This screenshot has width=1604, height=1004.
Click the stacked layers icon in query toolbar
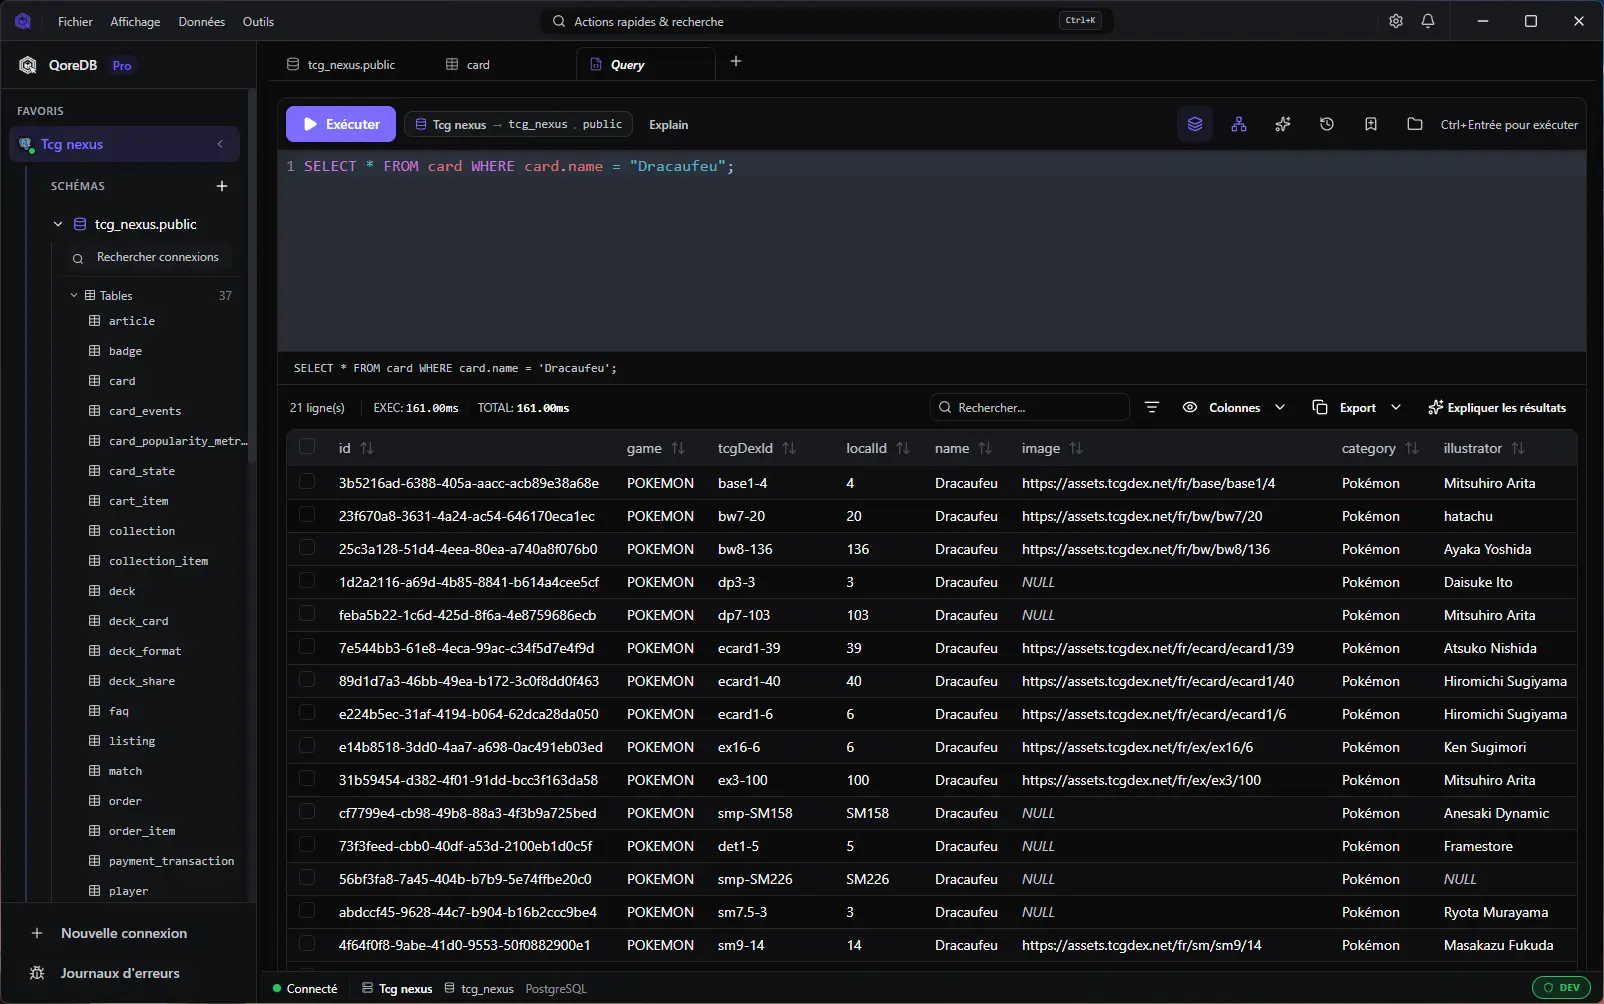click(x=1195, y=124)
